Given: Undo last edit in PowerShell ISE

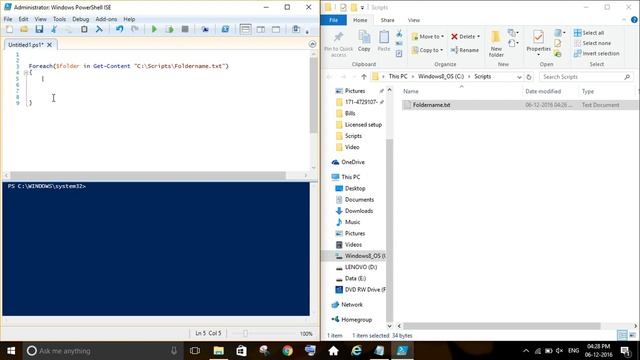Looking at the screenshot, I should [119, 29].
